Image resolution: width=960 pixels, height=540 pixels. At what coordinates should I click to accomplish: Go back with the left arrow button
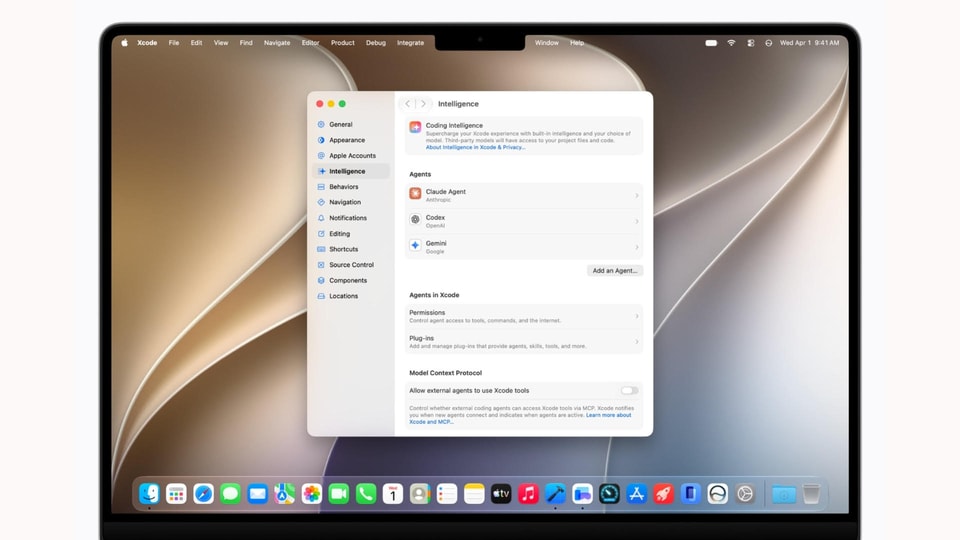(408, 104)
